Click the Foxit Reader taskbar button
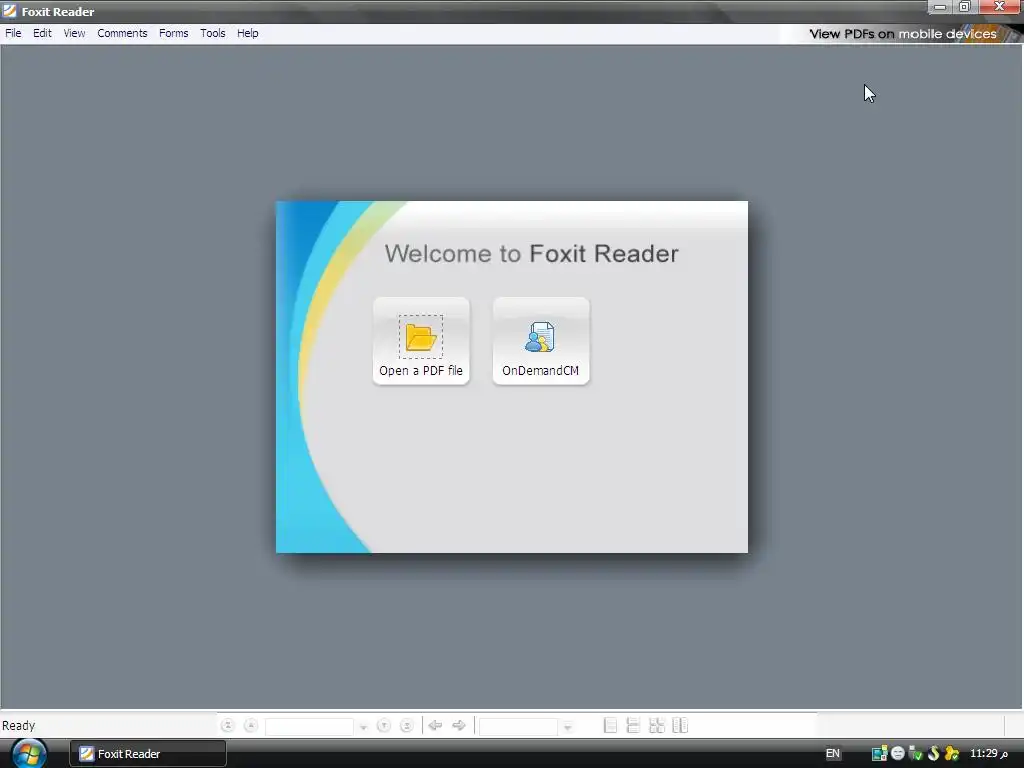 pyautogui.click(x=148, y=754)
